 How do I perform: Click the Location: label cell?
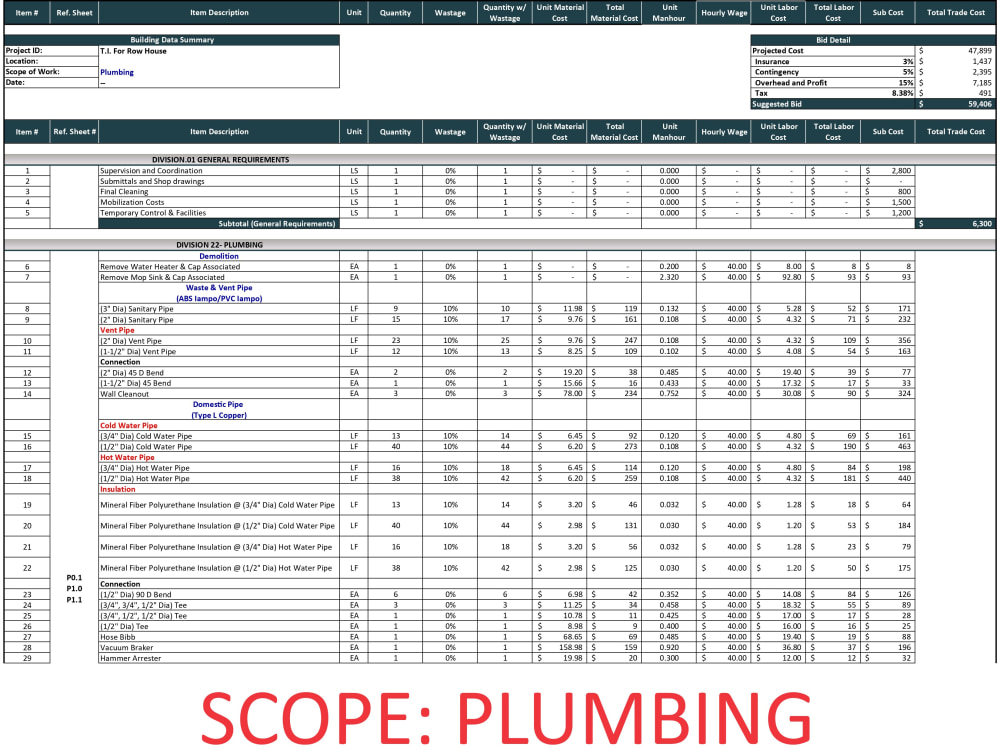click(x=51, y=61)
